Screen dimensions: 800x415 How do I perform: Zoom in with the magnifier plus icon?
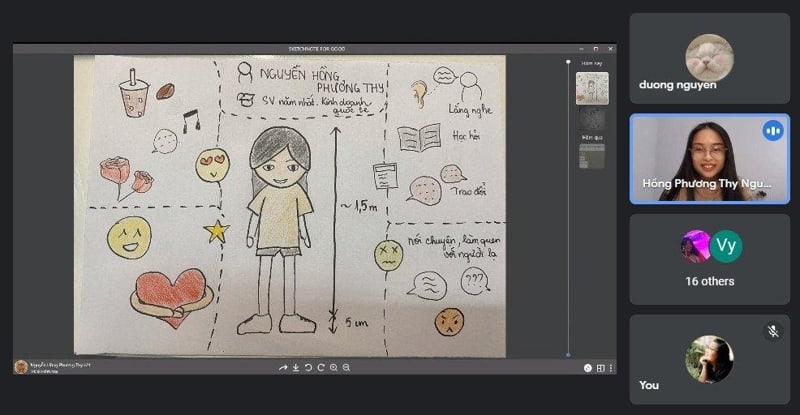(x=334, y=368)
